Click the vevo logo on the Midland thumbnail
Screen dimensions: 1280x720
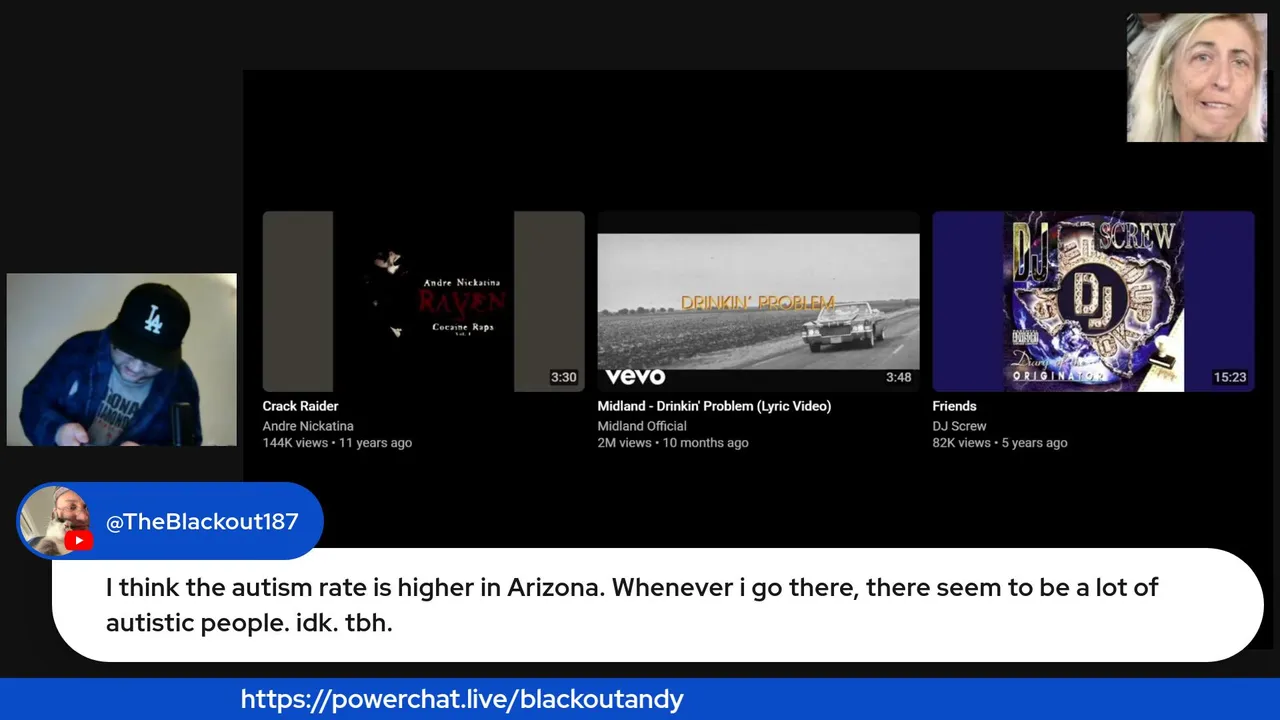[x=635, y=376]
